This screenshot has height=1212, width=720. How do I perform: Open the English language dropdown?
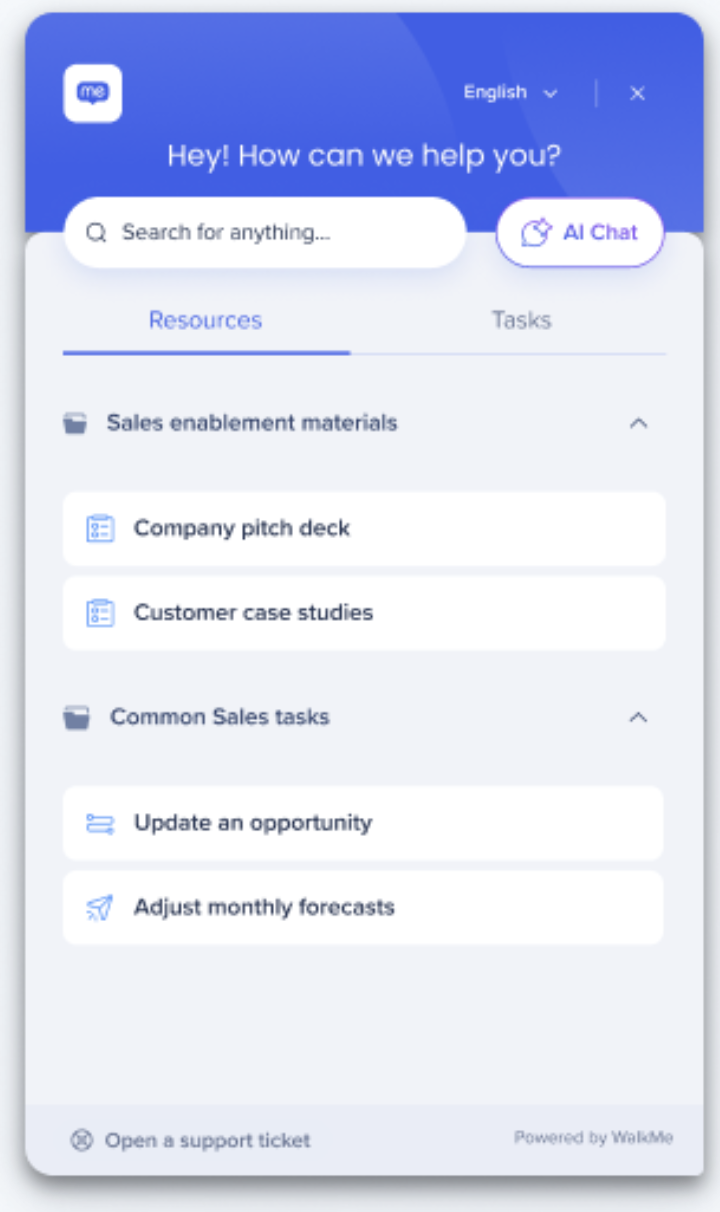pos(510,92)
